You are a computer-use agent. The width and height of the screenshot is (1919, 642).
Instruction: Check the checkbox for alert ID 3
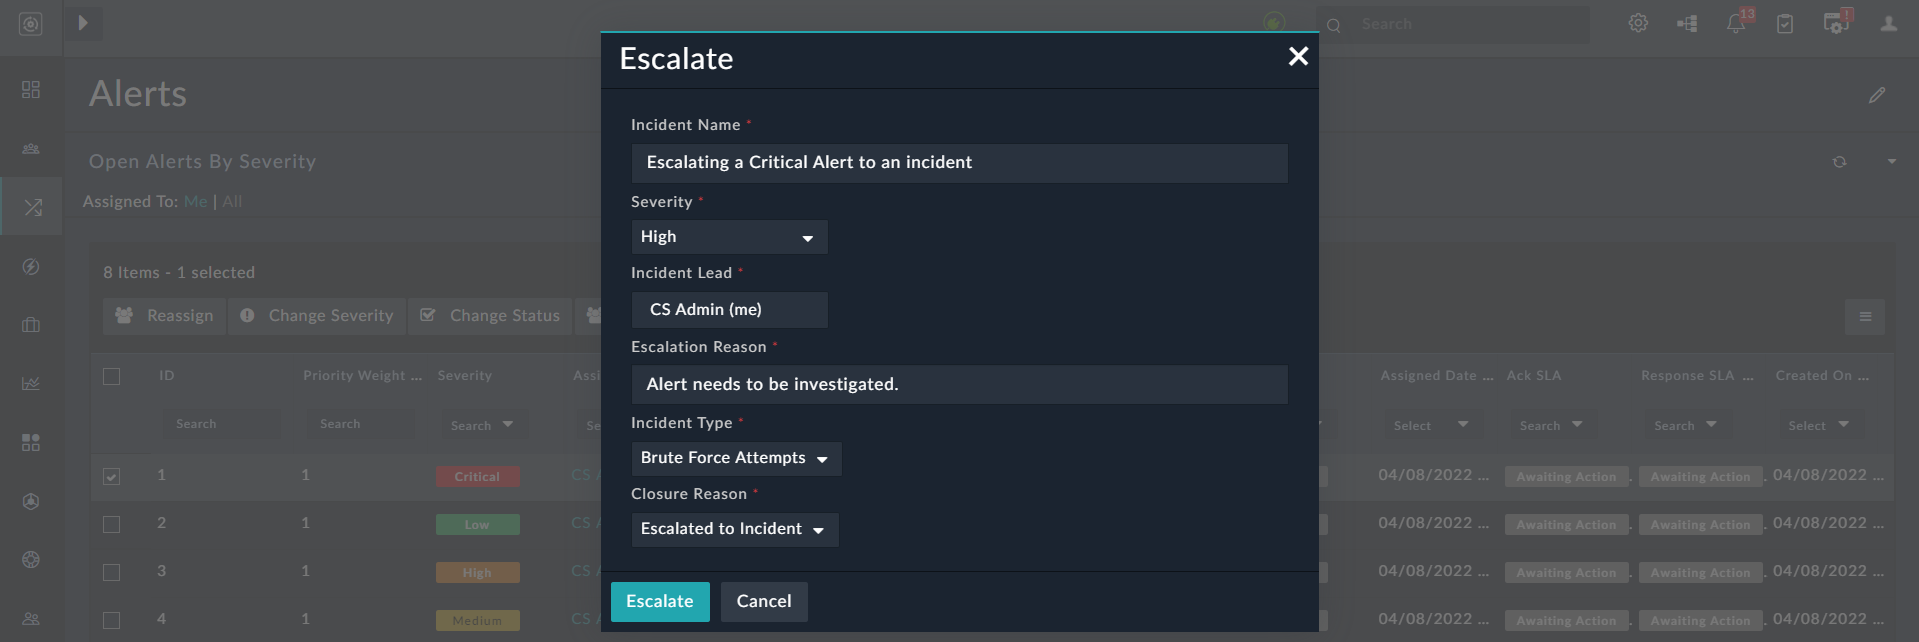coord(111,571)
